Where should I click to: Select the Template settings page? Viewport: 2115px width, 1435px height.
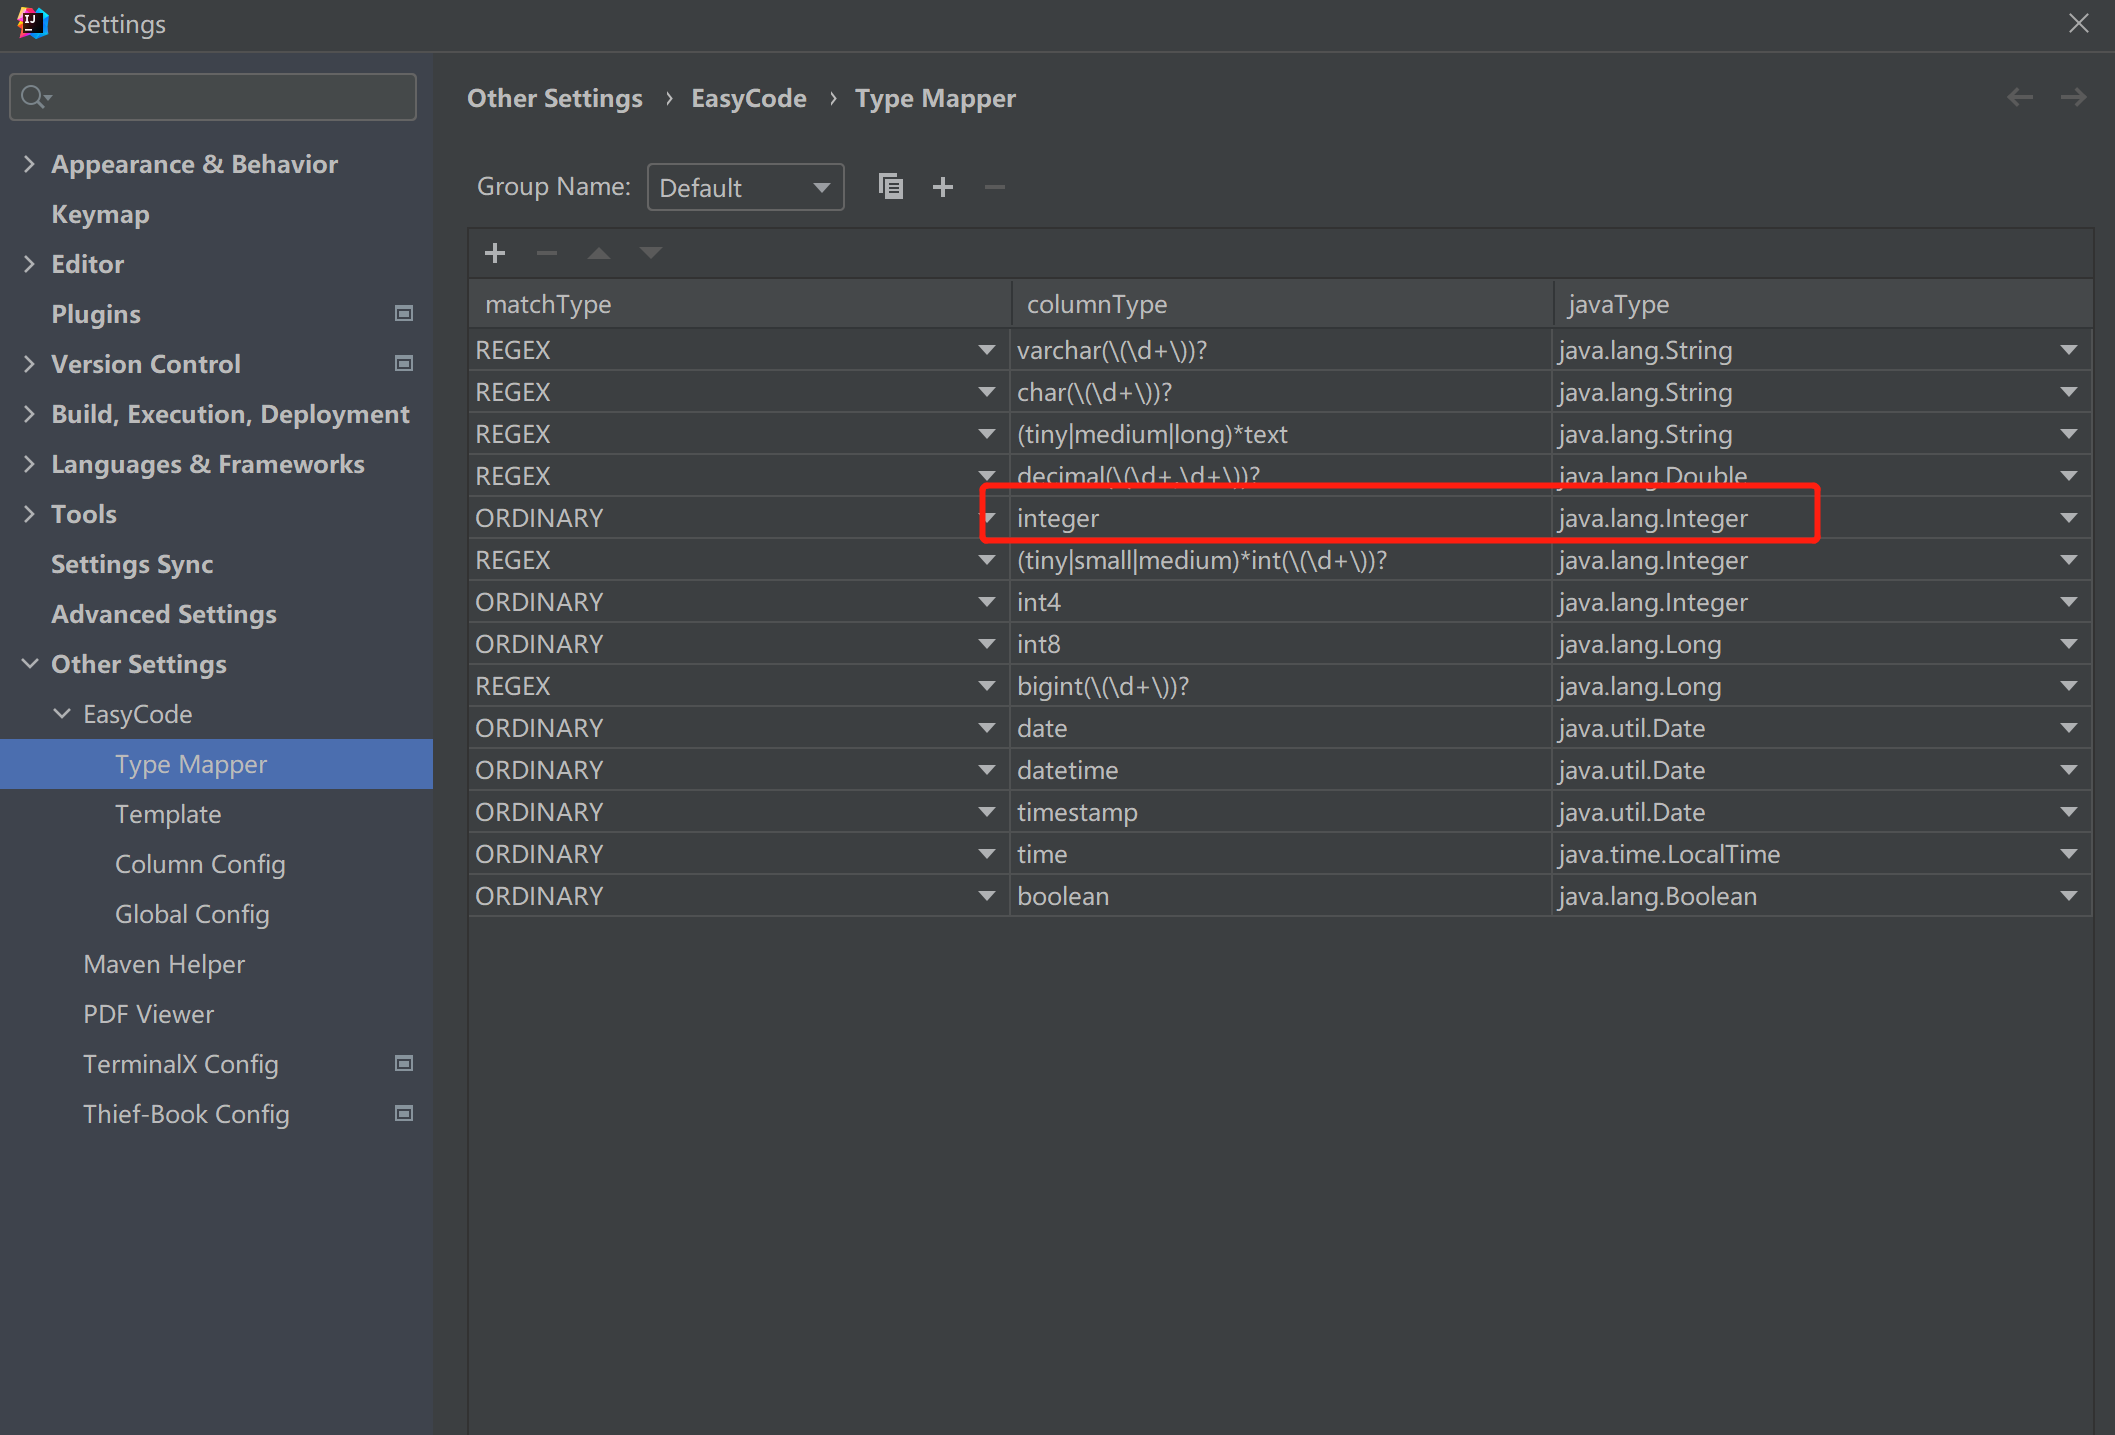(168, 814)
